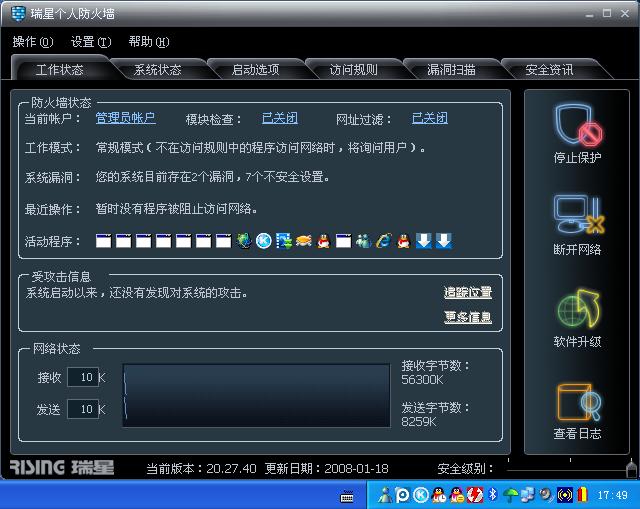Switch to the 工作状态 tab
This screenshot has width=640, height=509.
point(60,70)
